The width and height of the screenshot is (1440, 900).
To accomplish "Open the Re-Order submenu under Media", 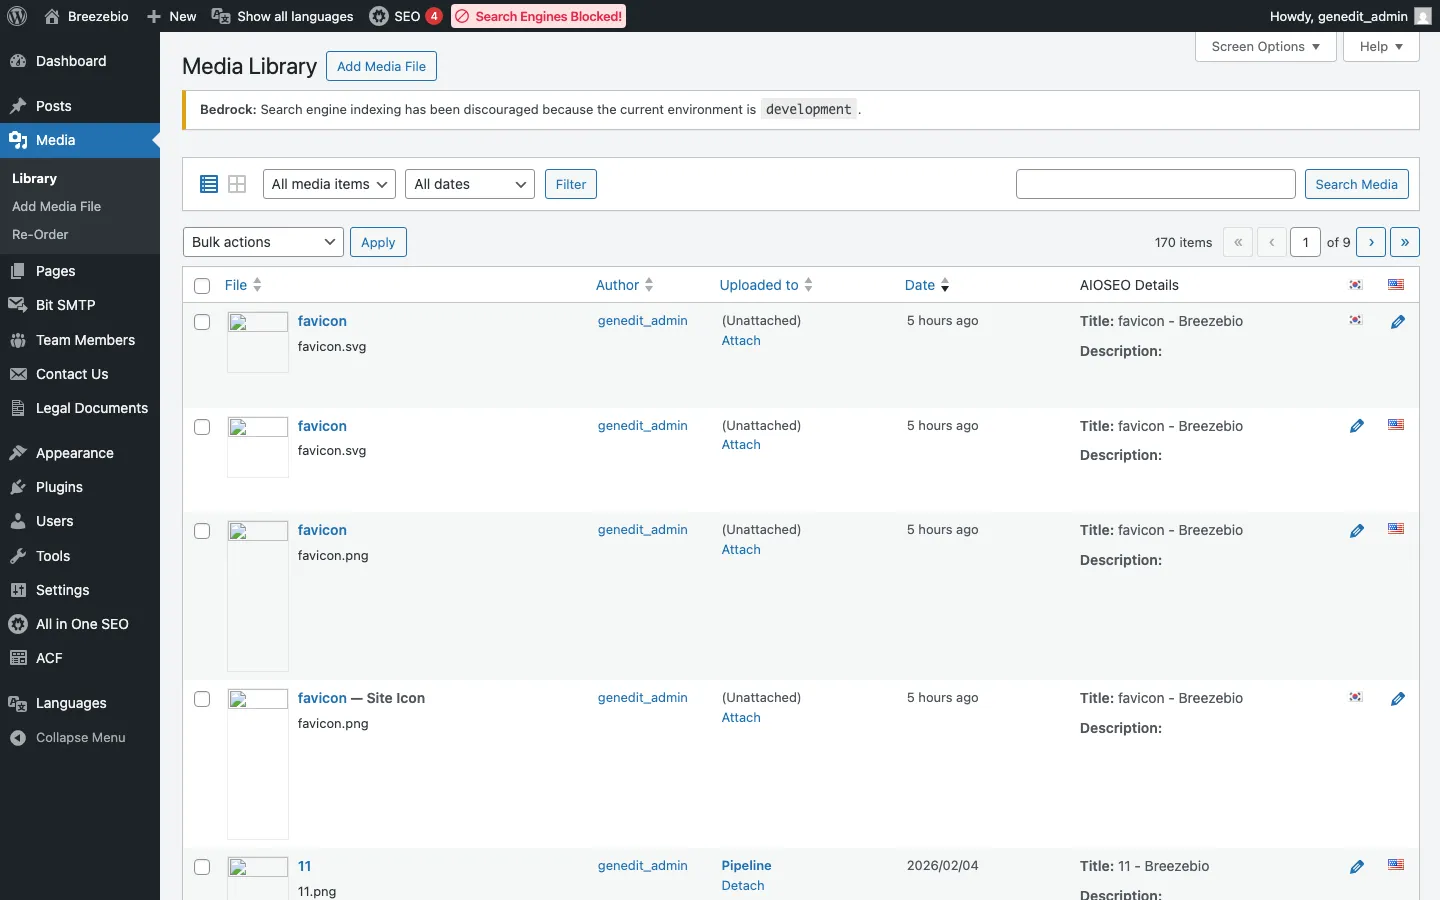I will [40, 234].
